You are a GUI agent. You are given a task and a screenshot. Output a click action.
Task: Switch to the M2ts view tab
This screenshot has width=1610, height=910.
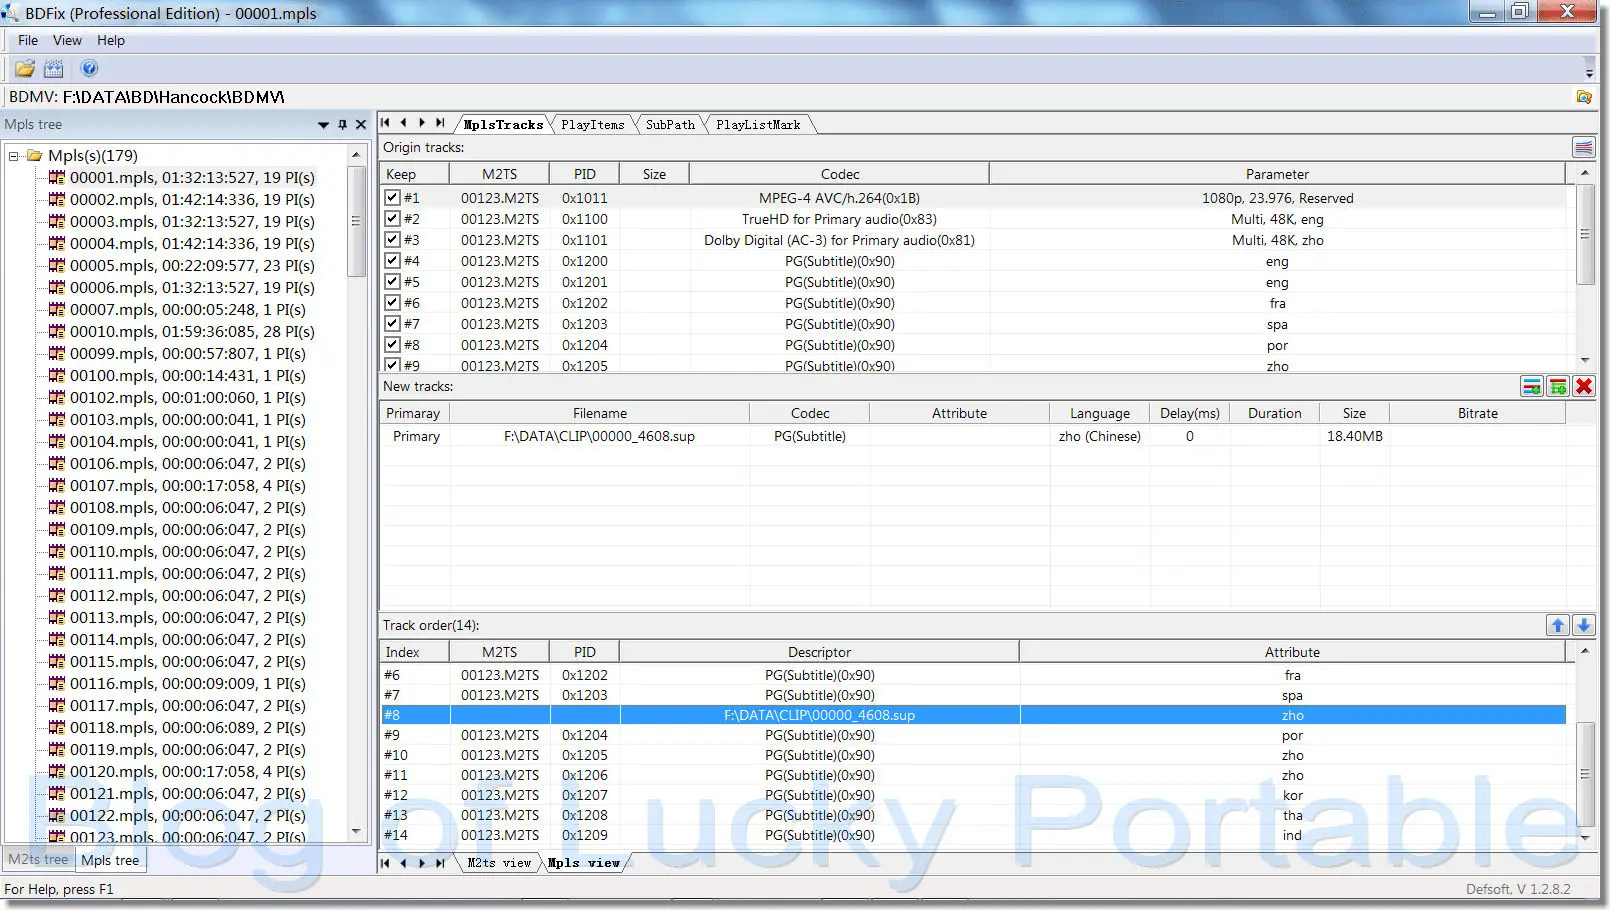click(x=499, y=863)
